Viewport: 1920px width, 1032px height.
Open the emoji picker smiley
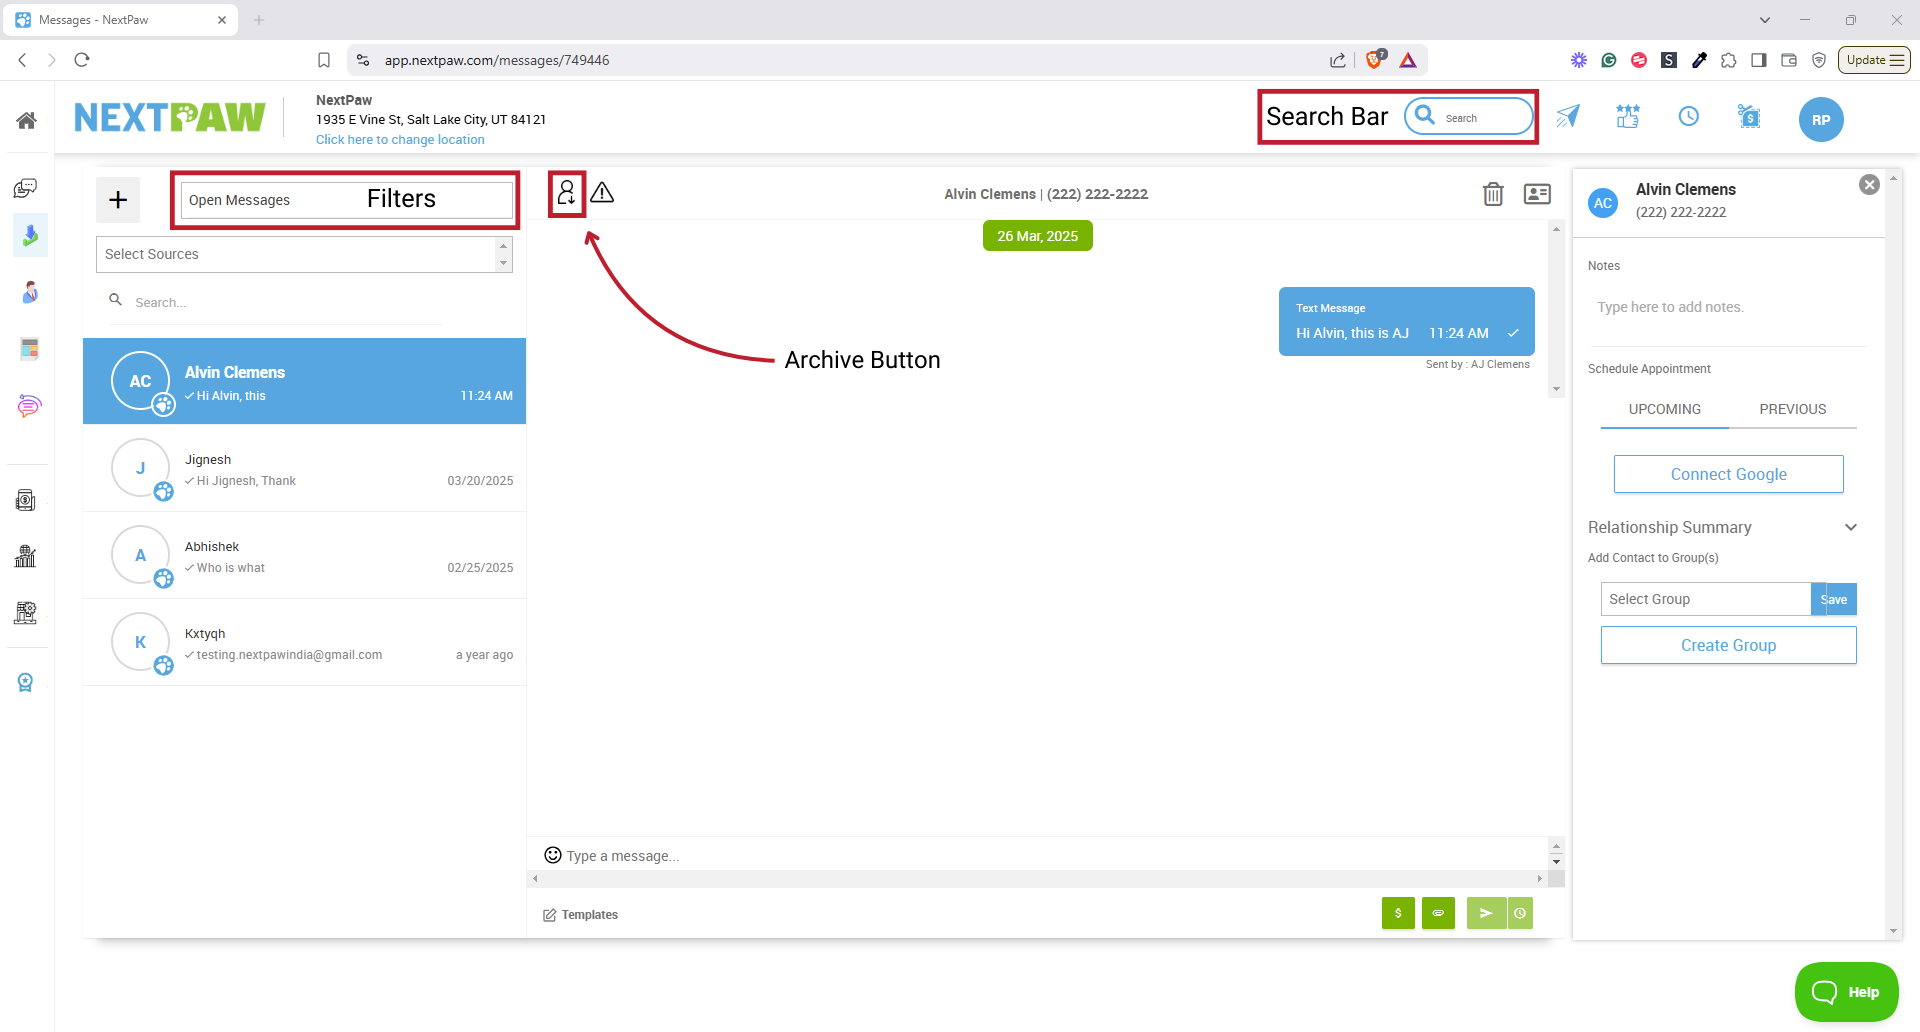(553, 855)
